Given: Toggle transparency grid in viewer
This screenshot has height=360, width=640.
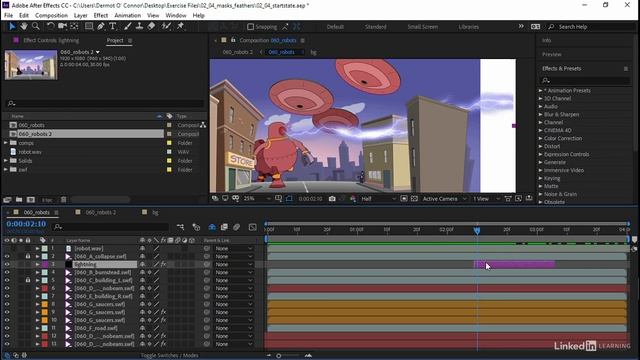Looking at the screenshot, I should [x=414, y=199].
